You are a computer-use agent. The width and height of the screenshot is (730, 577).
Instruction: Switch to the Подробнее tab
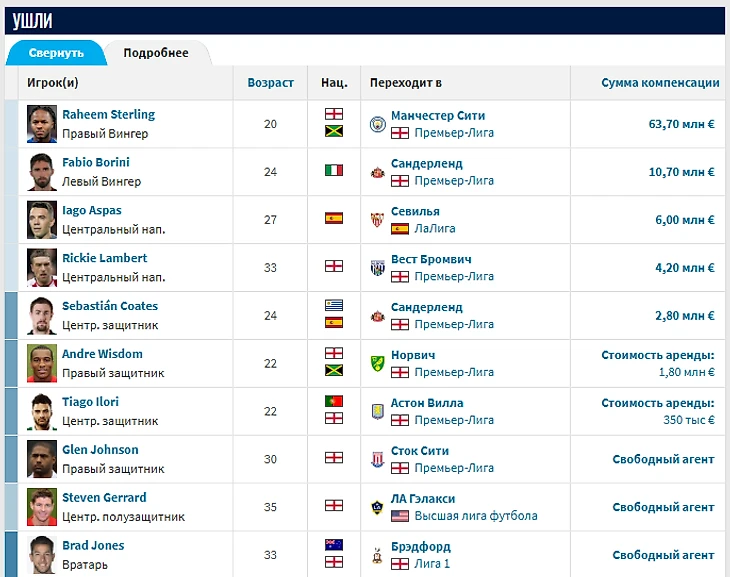click(156, 53)
